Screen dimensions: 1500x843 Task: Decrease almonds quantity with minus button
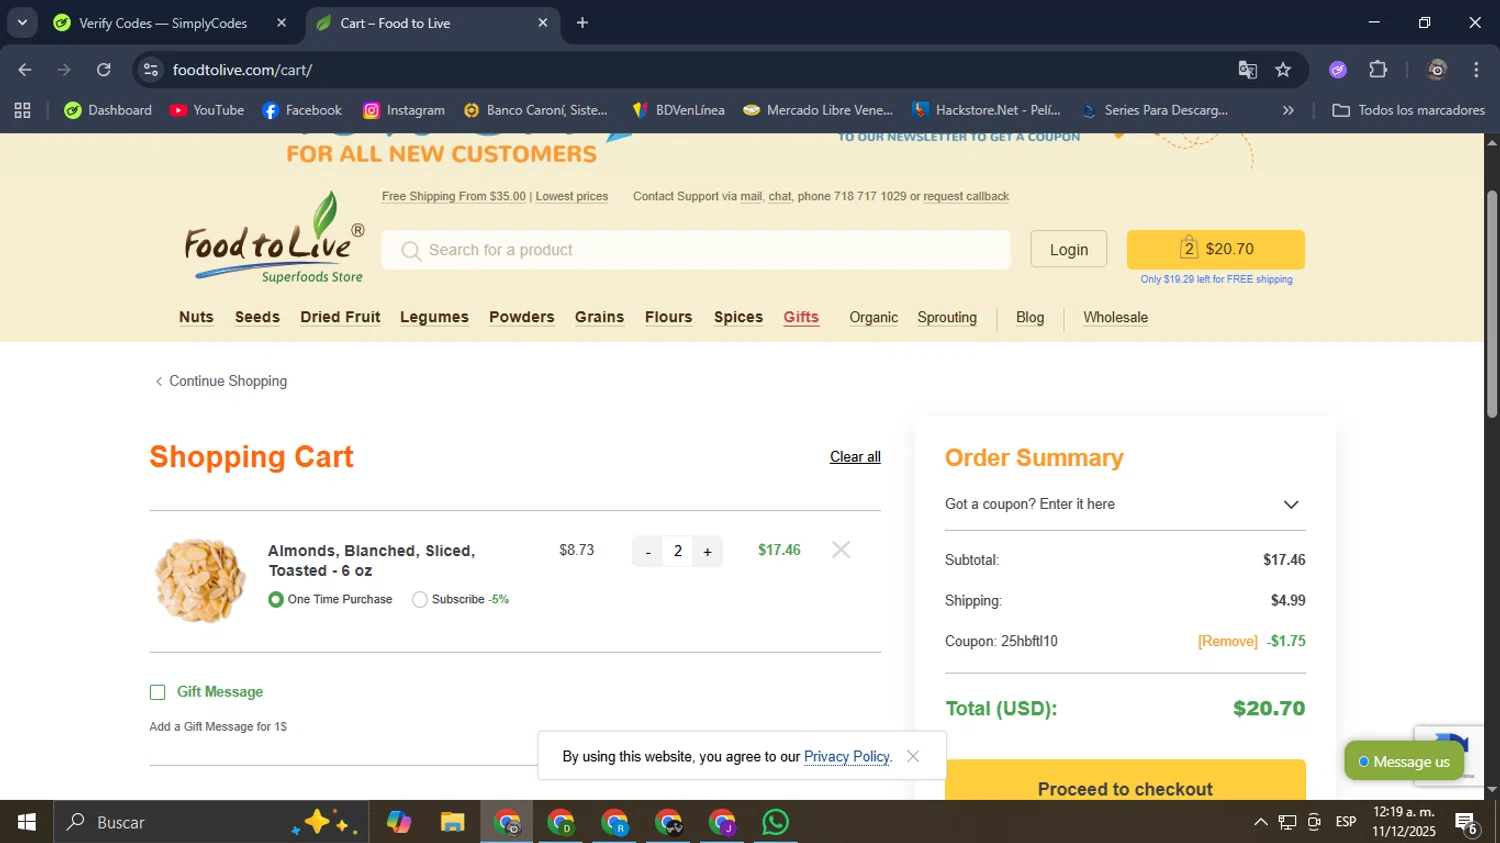(648, 551)
